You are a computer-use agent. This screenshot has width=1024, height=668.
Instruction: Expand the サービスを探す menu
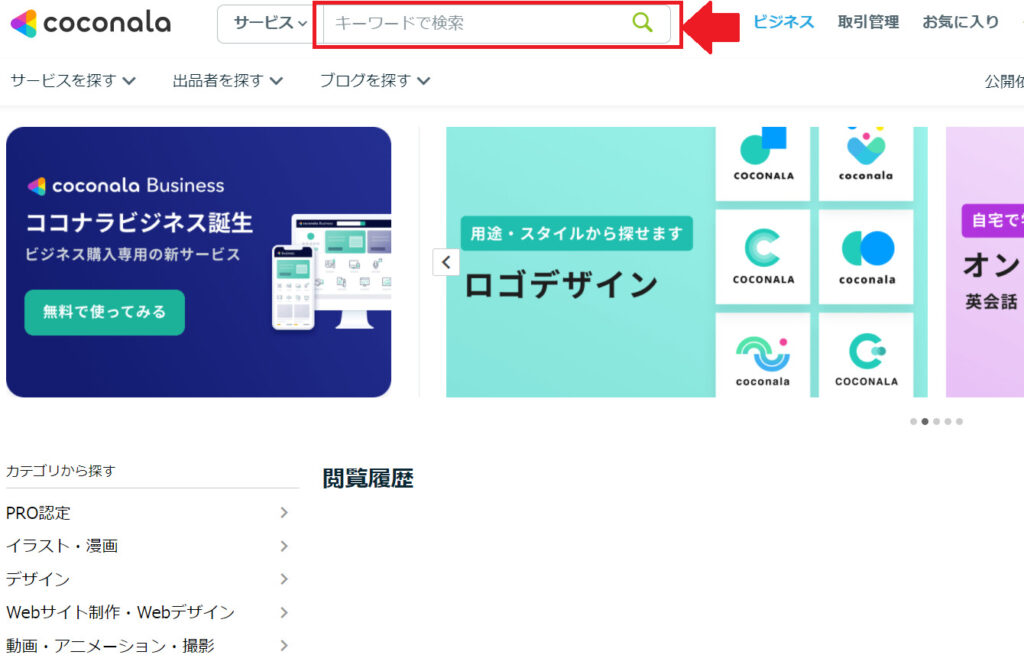tap(73, 80)
